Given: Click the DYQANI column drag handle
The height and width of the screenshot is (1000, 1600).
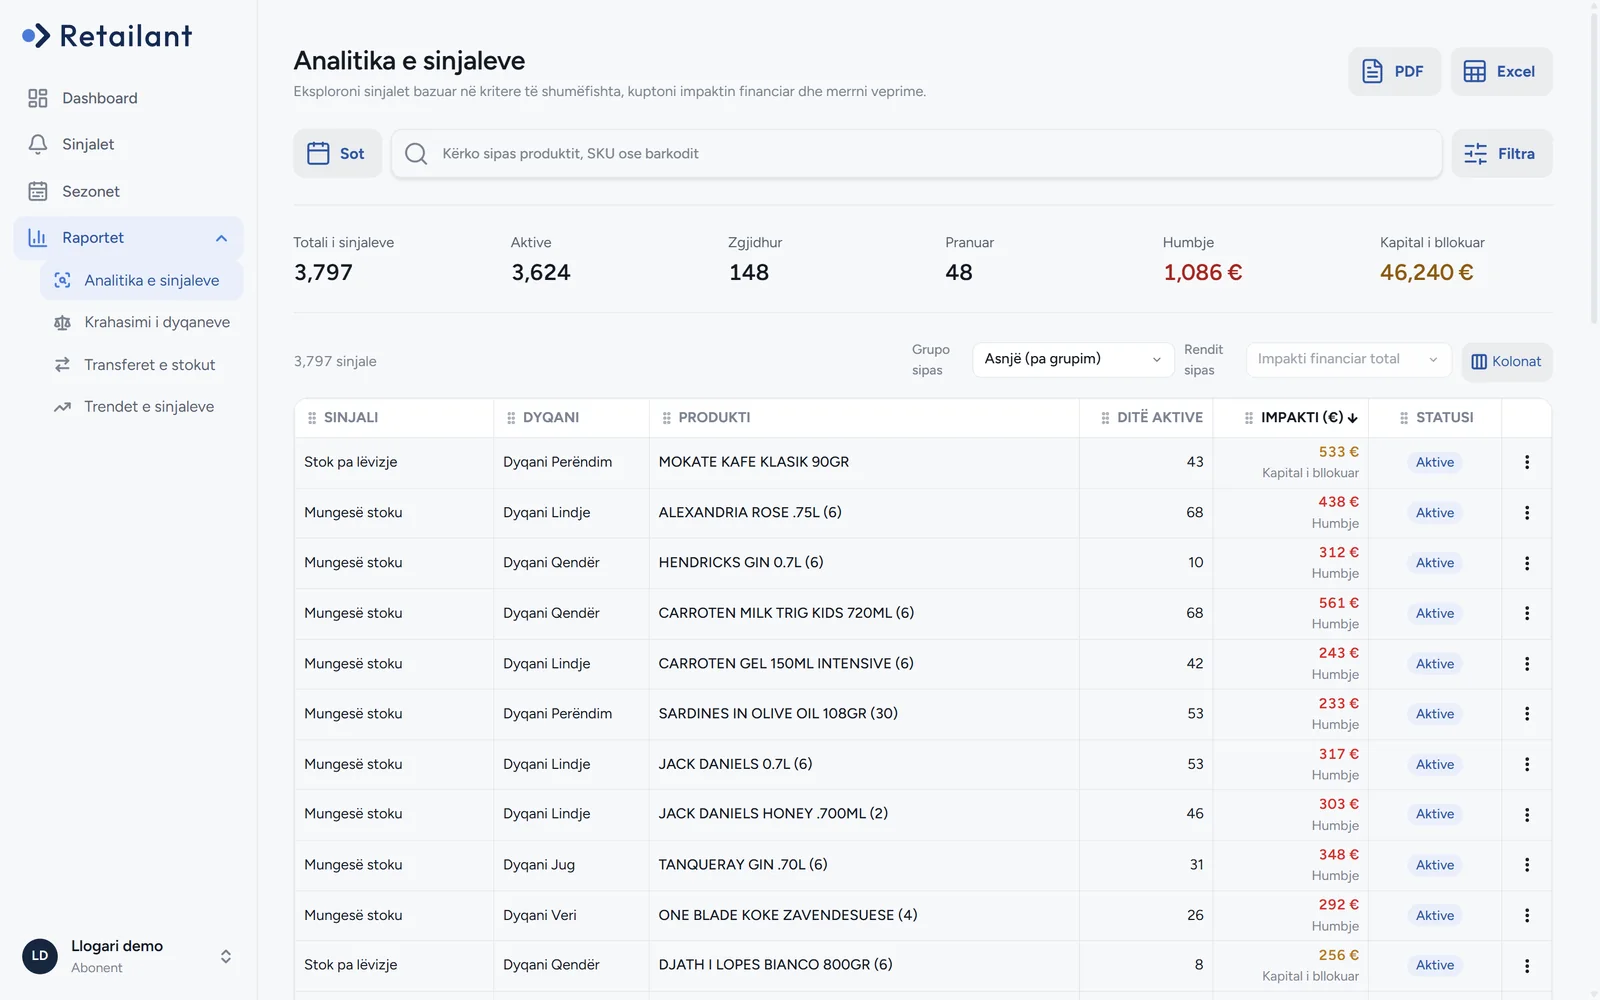Looking at the screenshot, I should pos(511,418).
